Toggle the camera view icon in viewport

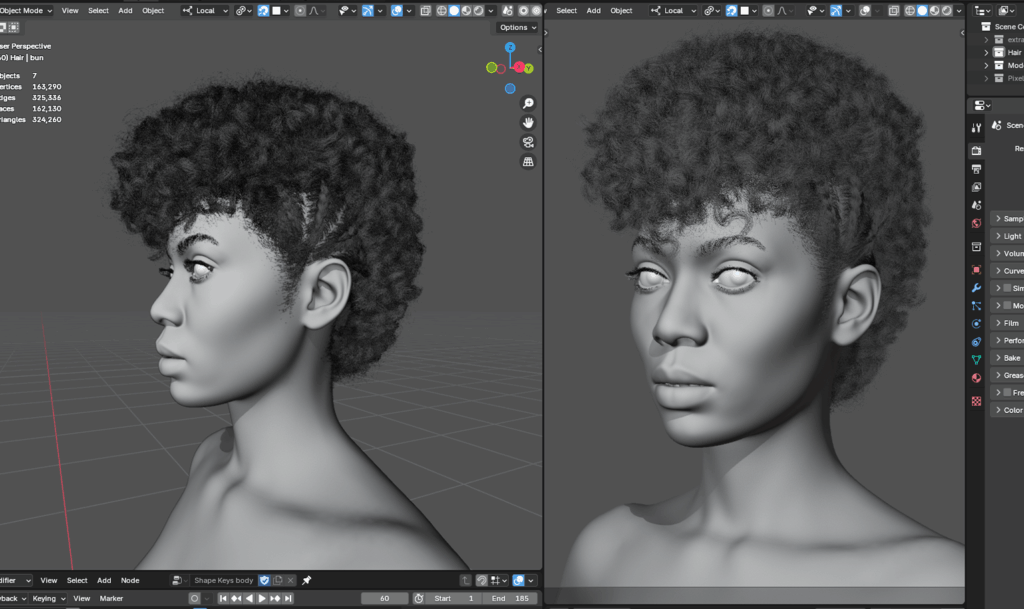tap(528, 142)
